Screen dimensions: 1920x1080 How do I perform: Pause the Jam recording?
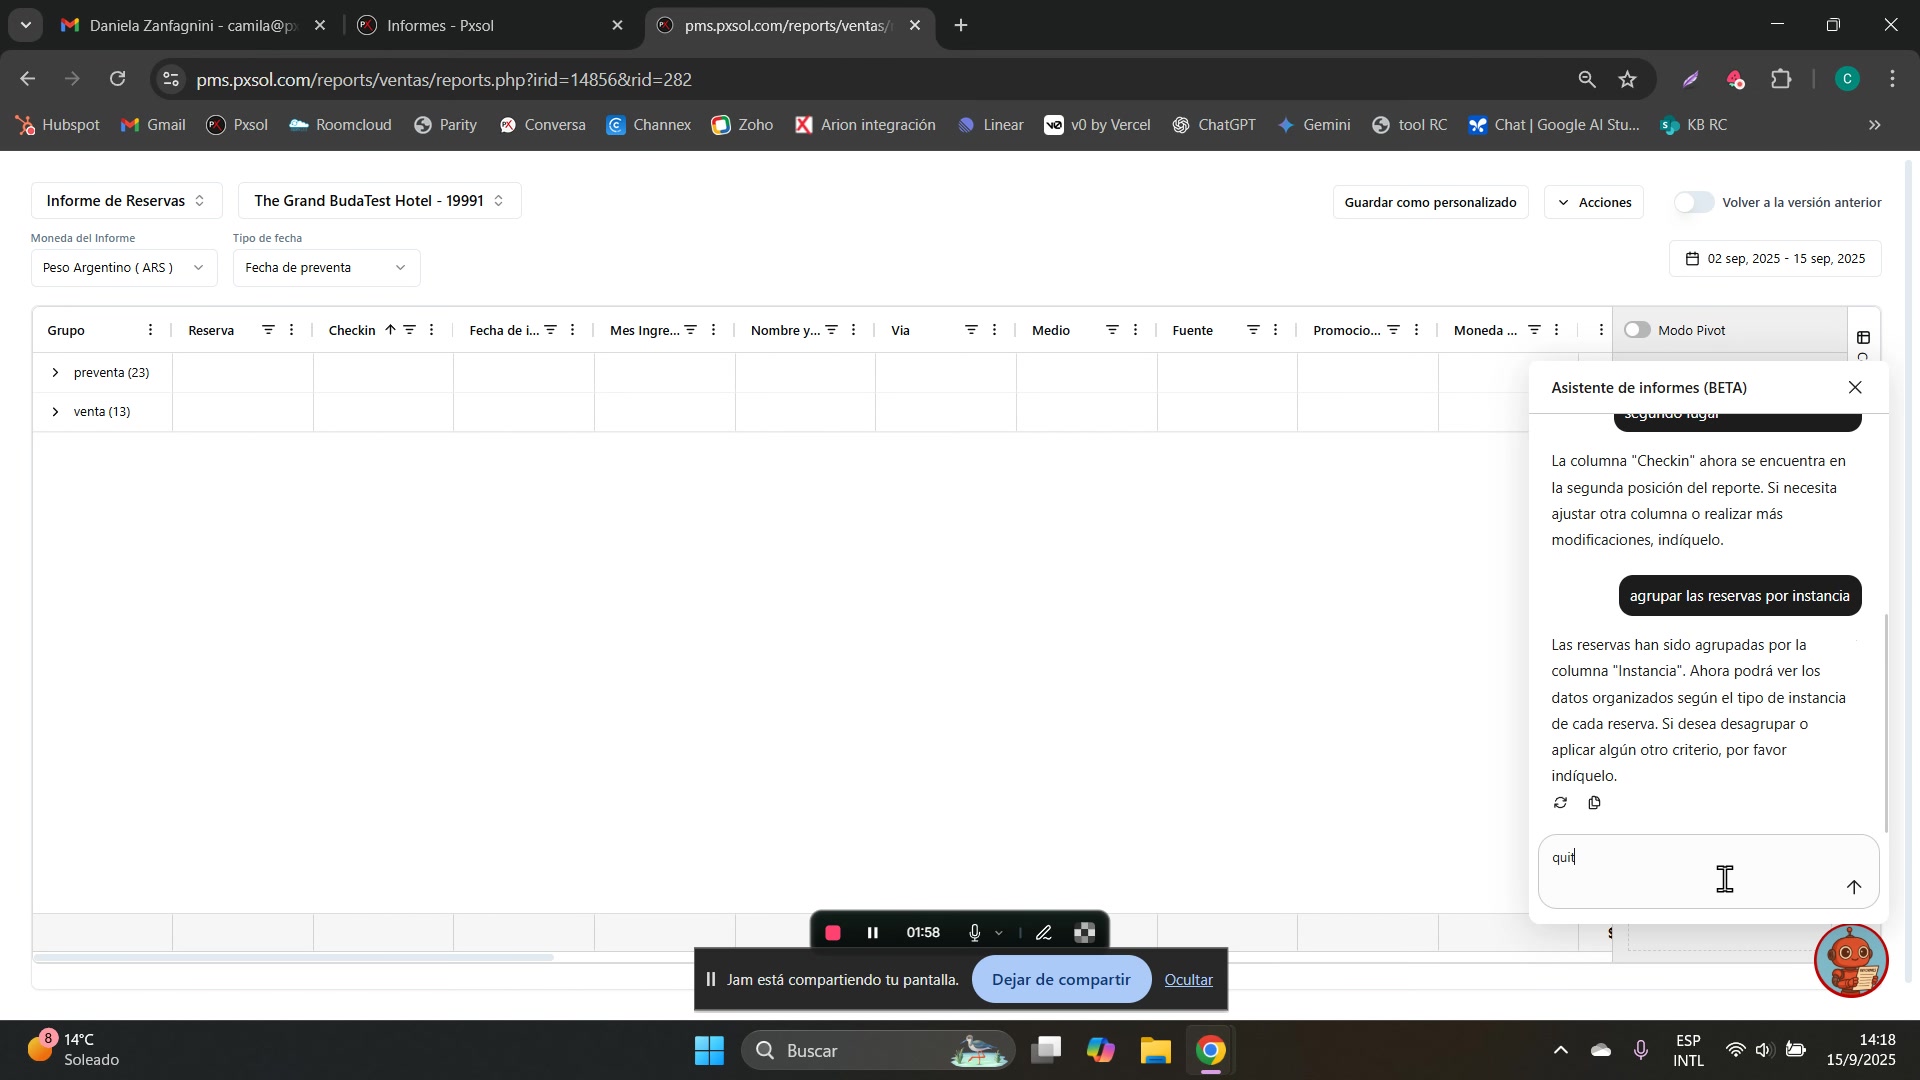(873, 934)
